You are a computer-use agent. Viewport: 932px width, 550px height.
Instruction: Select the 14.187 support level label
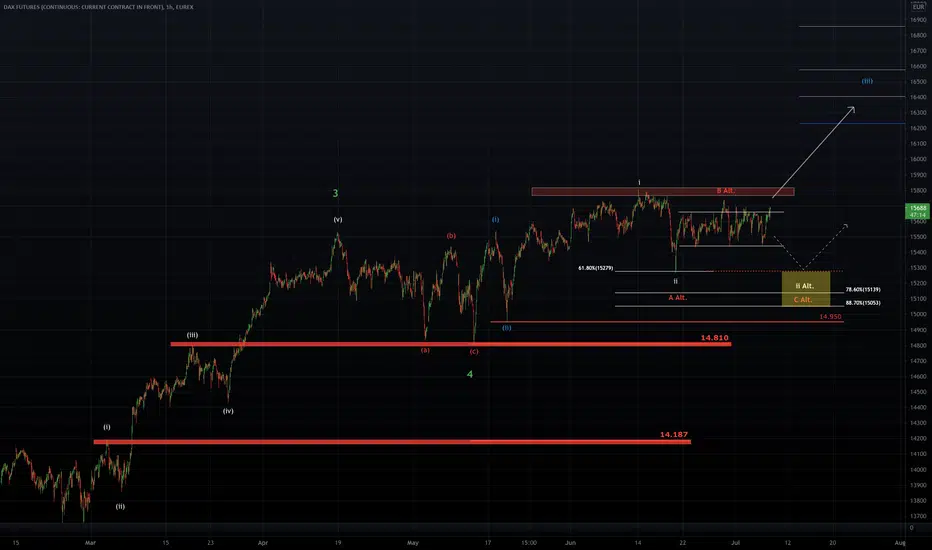[x=673, y=435]
